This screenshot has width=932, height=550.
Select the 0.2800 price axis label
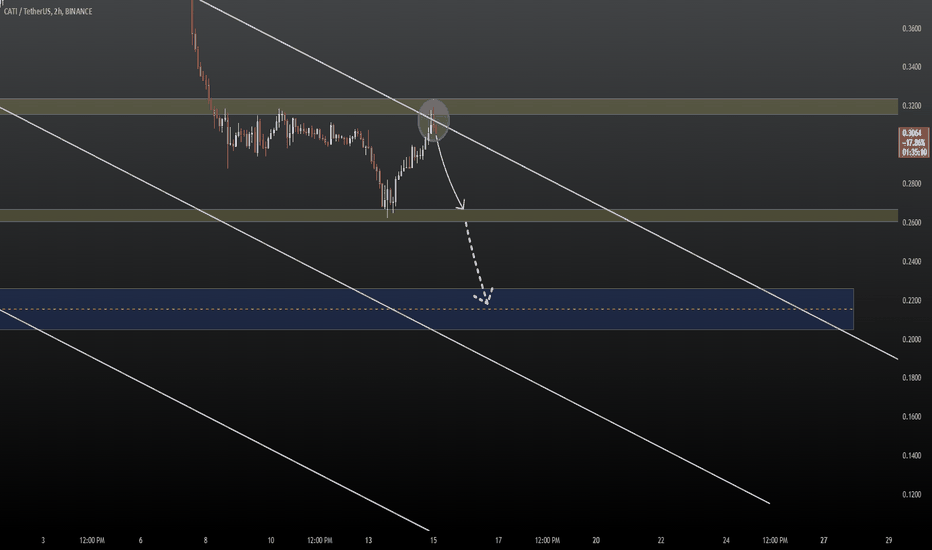911,184
